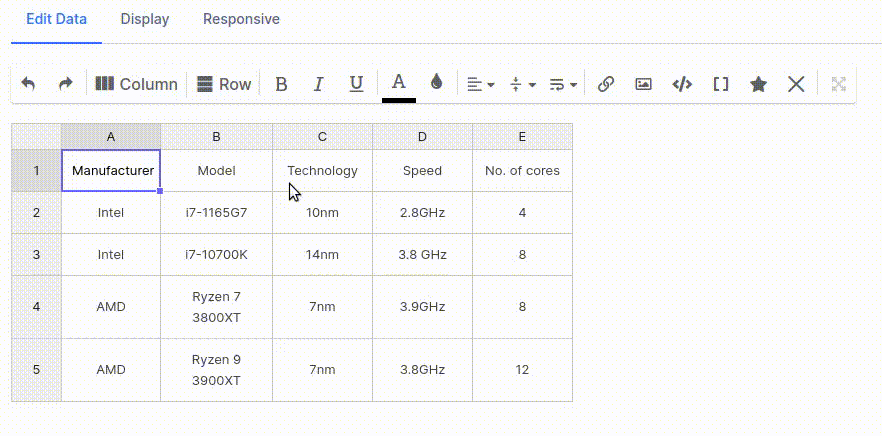Click the star rating icon
This screenshot has height=436, width=882.
(758, 84)
